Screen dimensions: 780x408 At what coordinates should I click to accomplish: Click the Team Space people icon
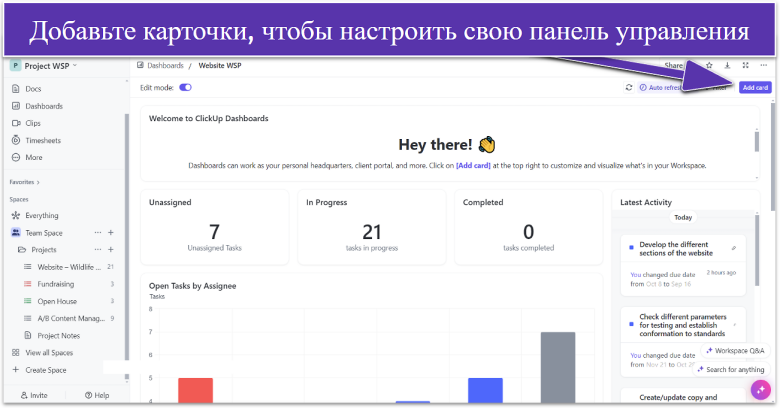[15, 232]
